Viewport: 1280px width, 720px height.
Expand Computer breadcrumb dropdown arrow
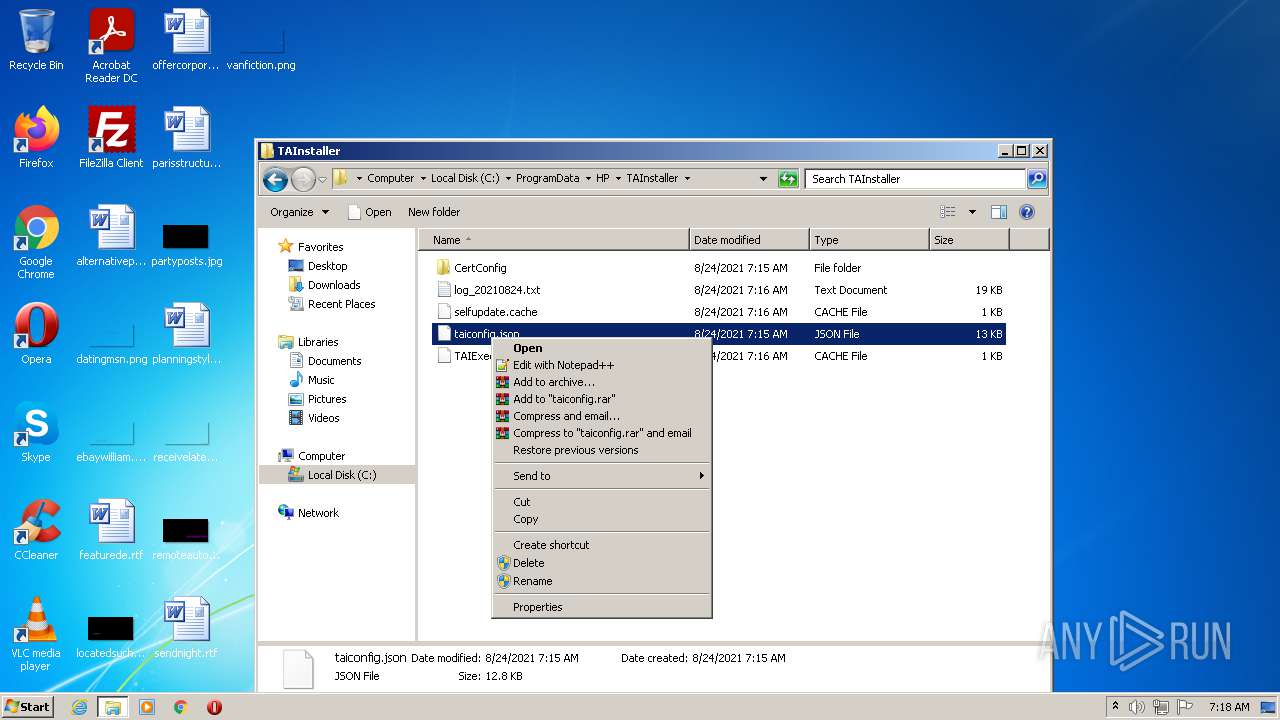[422, 179]
